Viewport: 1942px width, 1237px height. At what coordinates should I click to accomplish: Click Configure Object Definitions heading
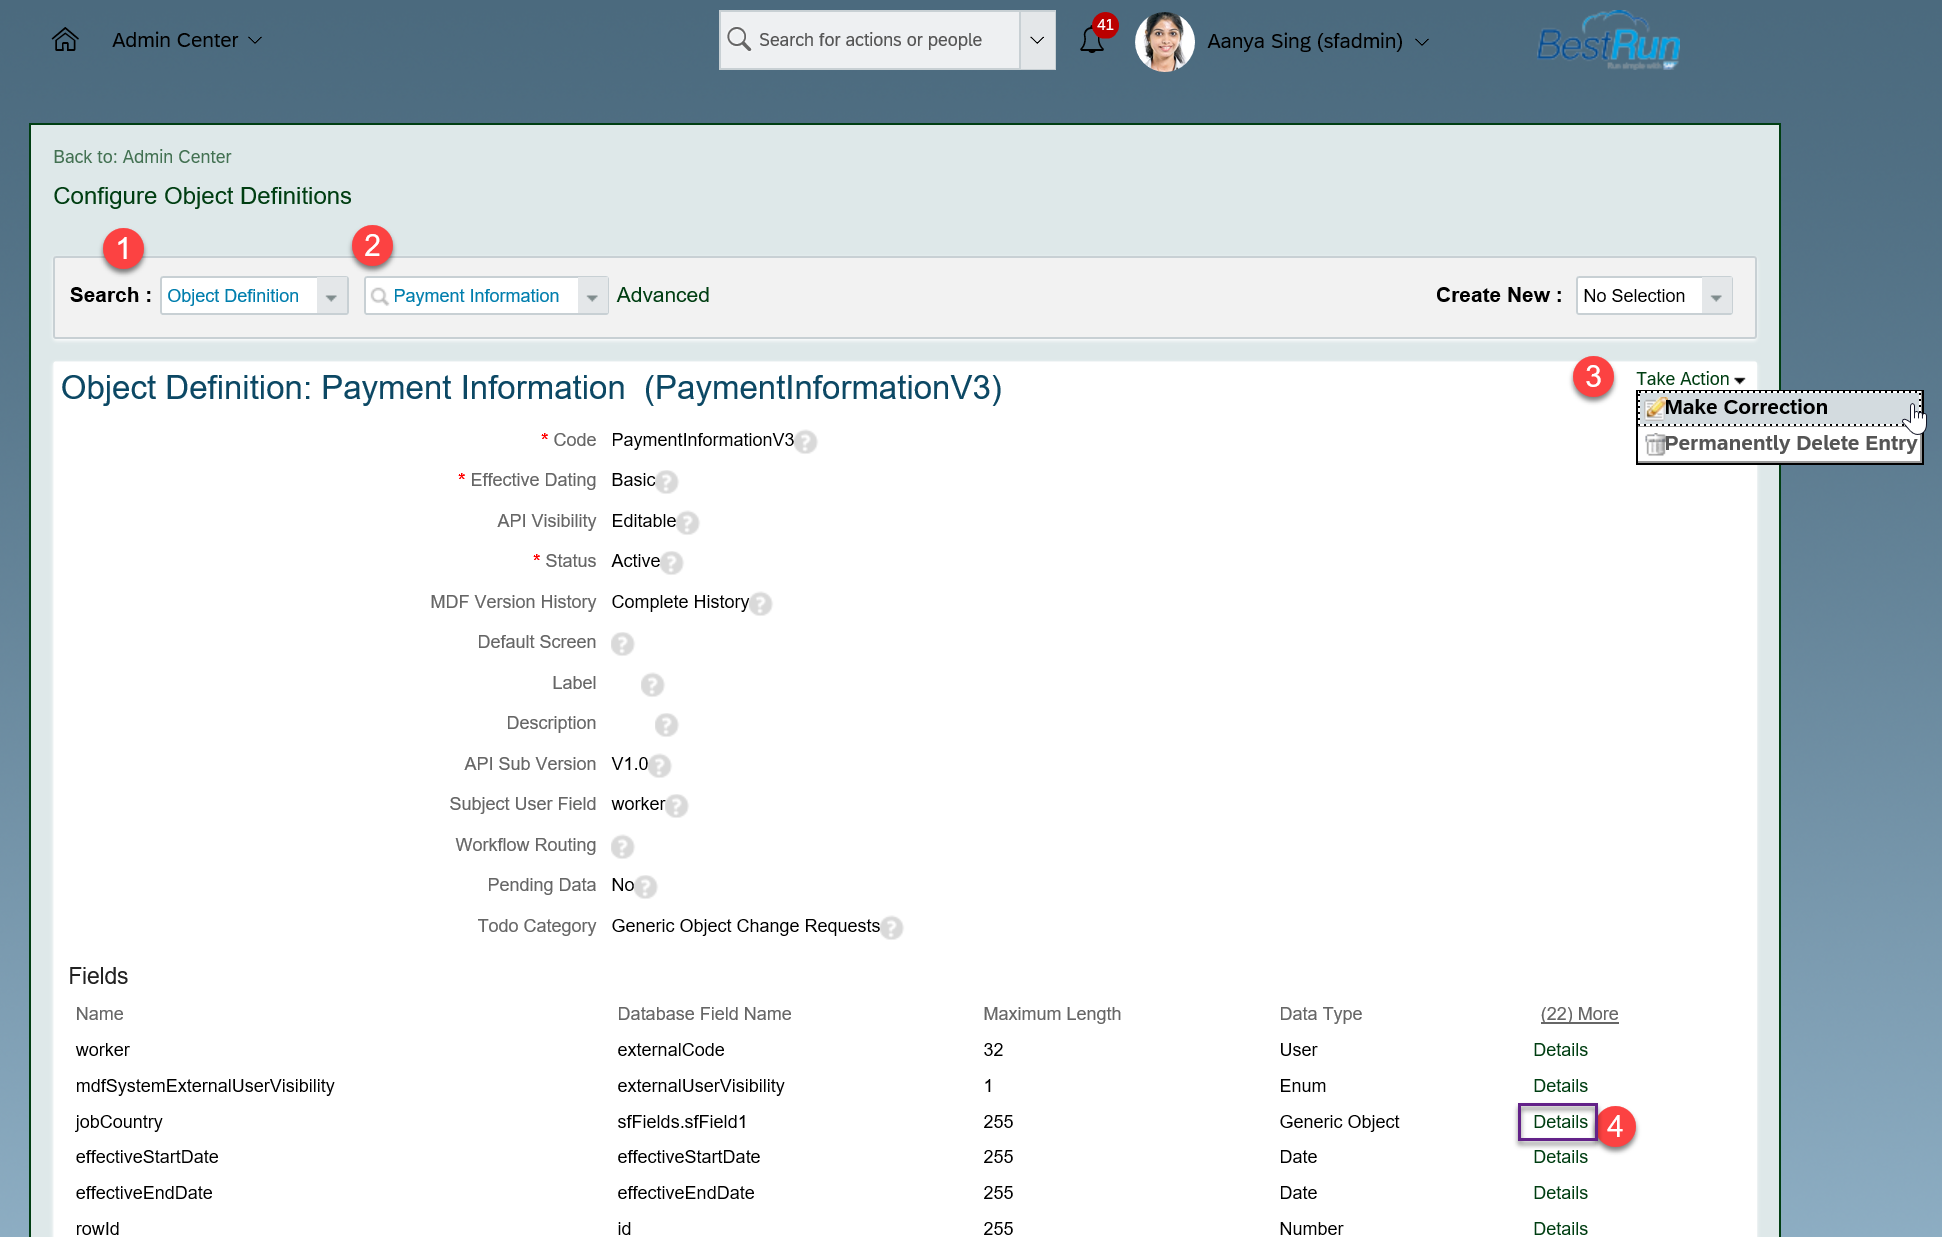pos(202,196)
